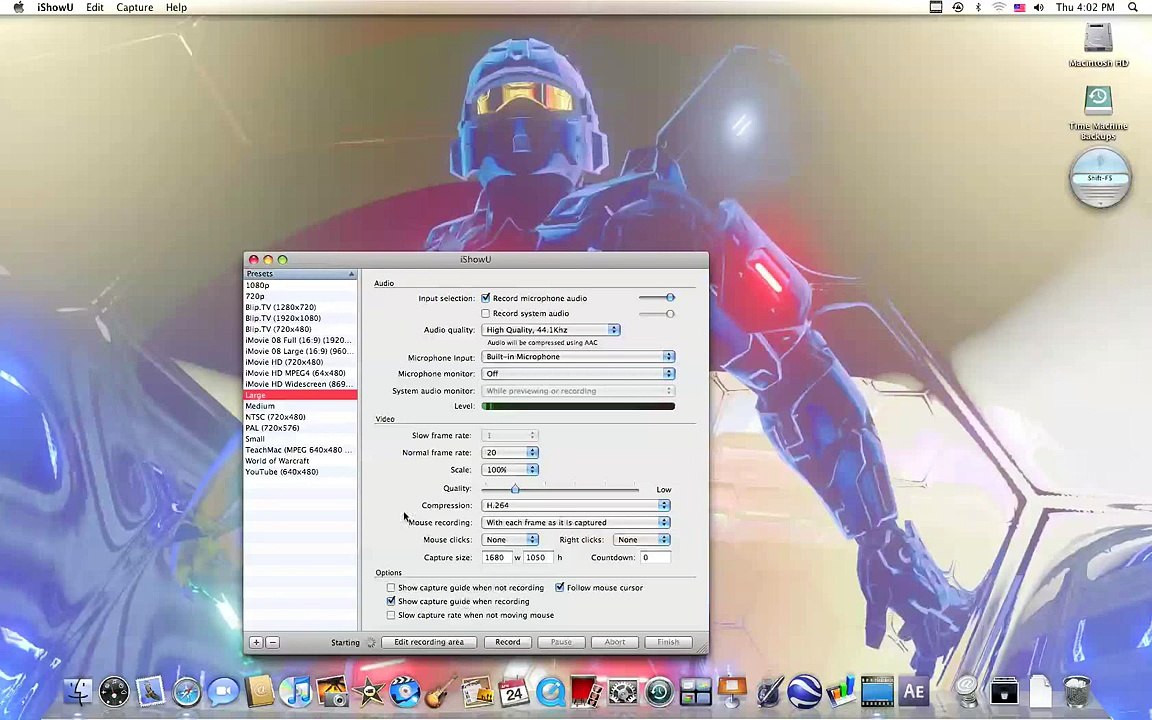Open the Mouse recording dropdown
Viewport: 1152px width, 720px height.
[x=576, y=522]
